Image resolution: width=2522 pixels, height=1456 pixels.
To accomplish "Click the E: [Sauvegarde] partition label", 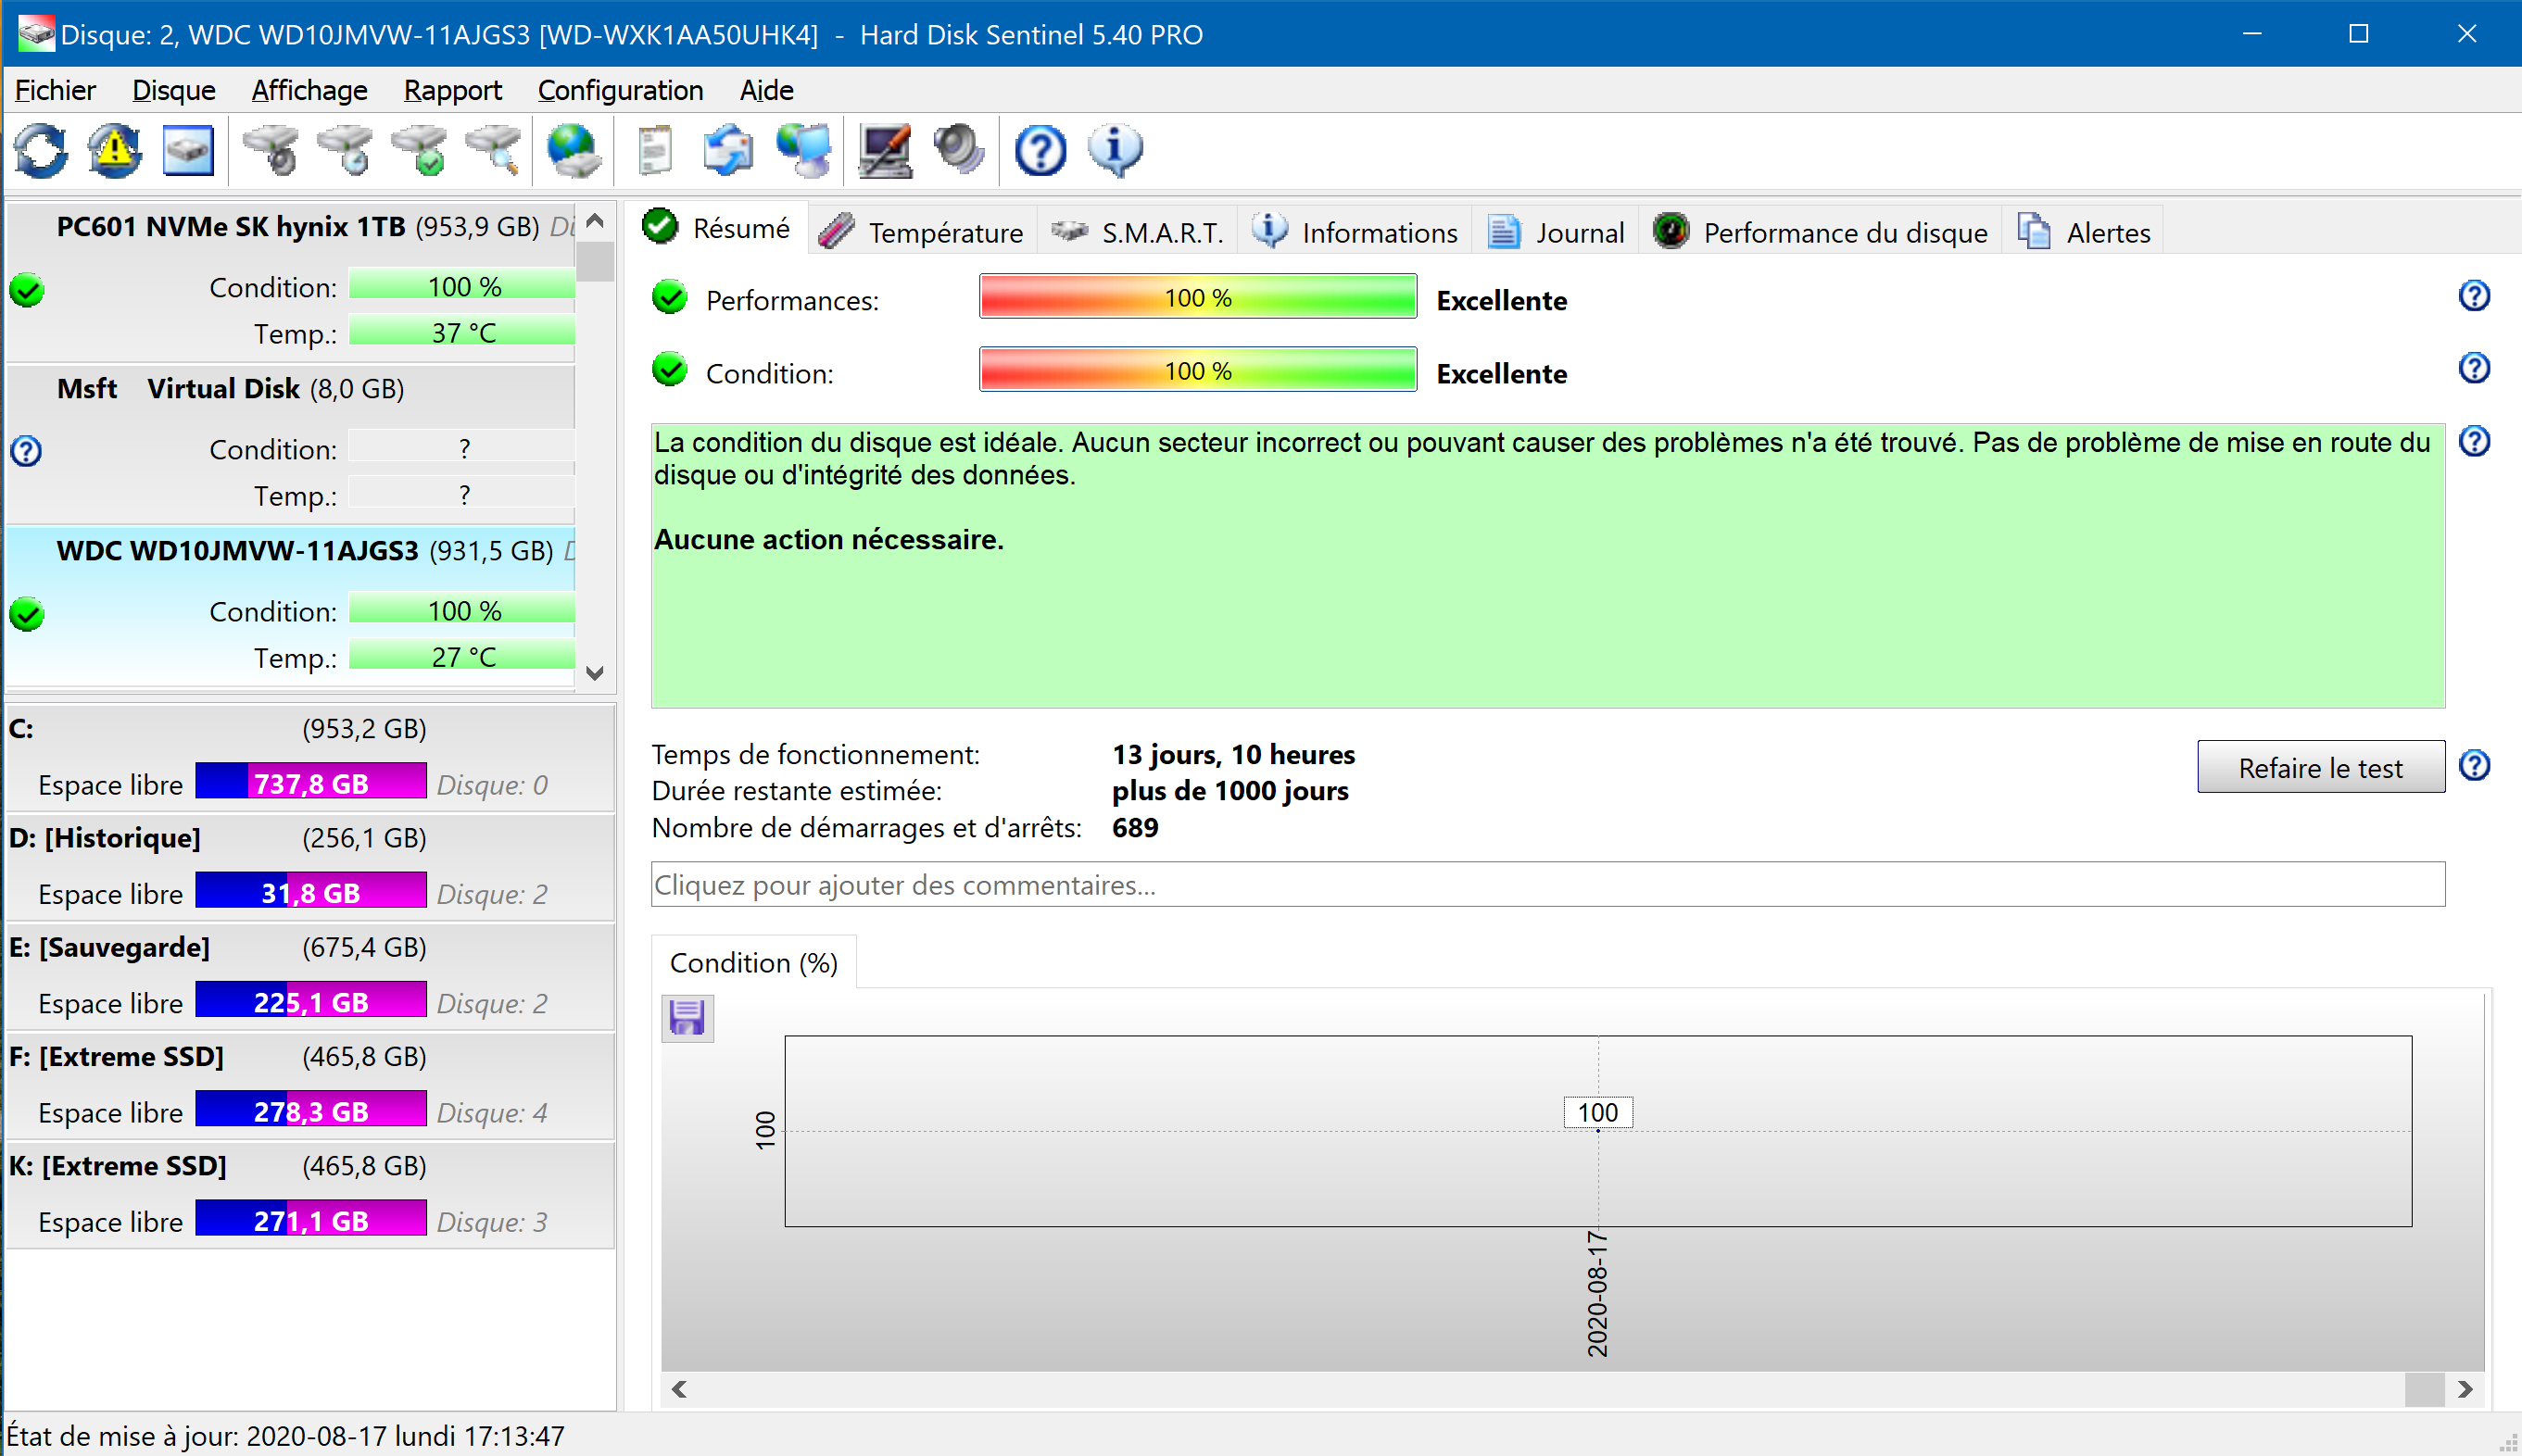I will tap(109, 947).
